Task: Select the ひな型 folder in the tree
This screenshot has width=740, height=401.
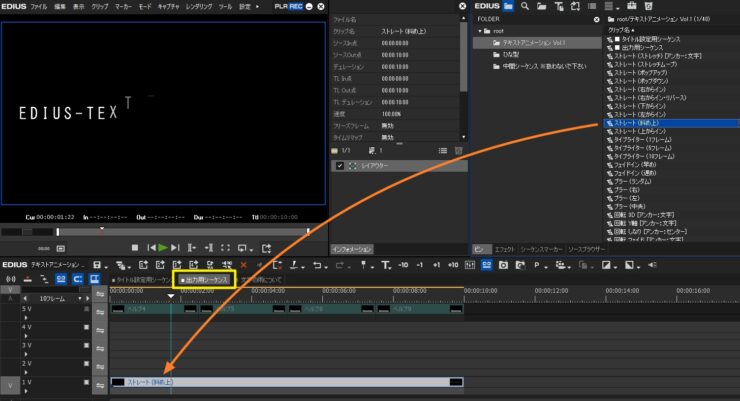Action: pyautogui.click(x=511, y=53)
